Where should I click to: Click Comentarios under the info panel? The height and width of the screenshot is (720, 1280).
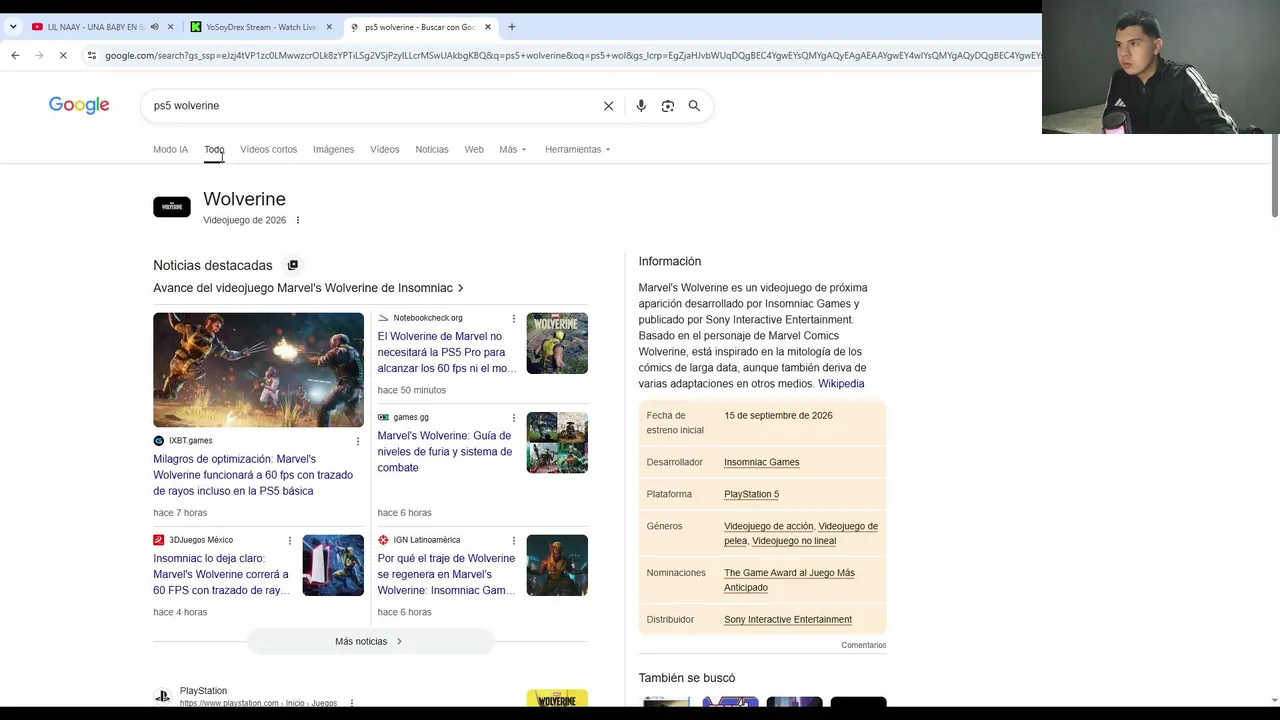click(x=864, y=645)
